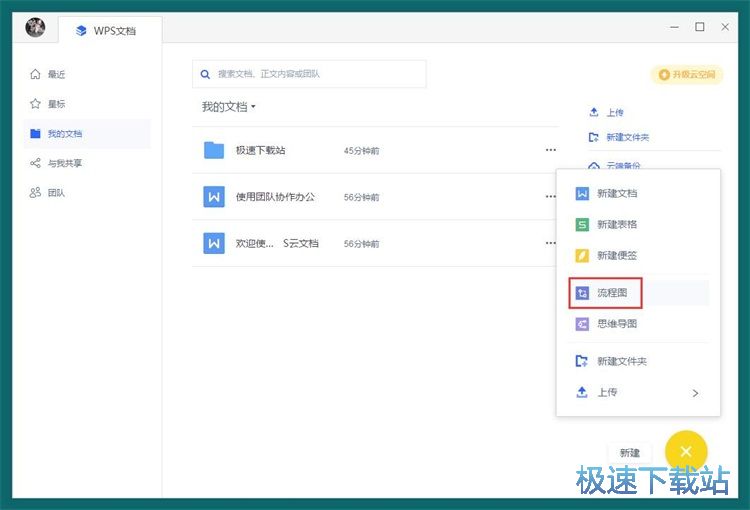Click the purple 思维导图 mind map icon
Viewport: 750px width, 510px height.
(x=582, y=324)
